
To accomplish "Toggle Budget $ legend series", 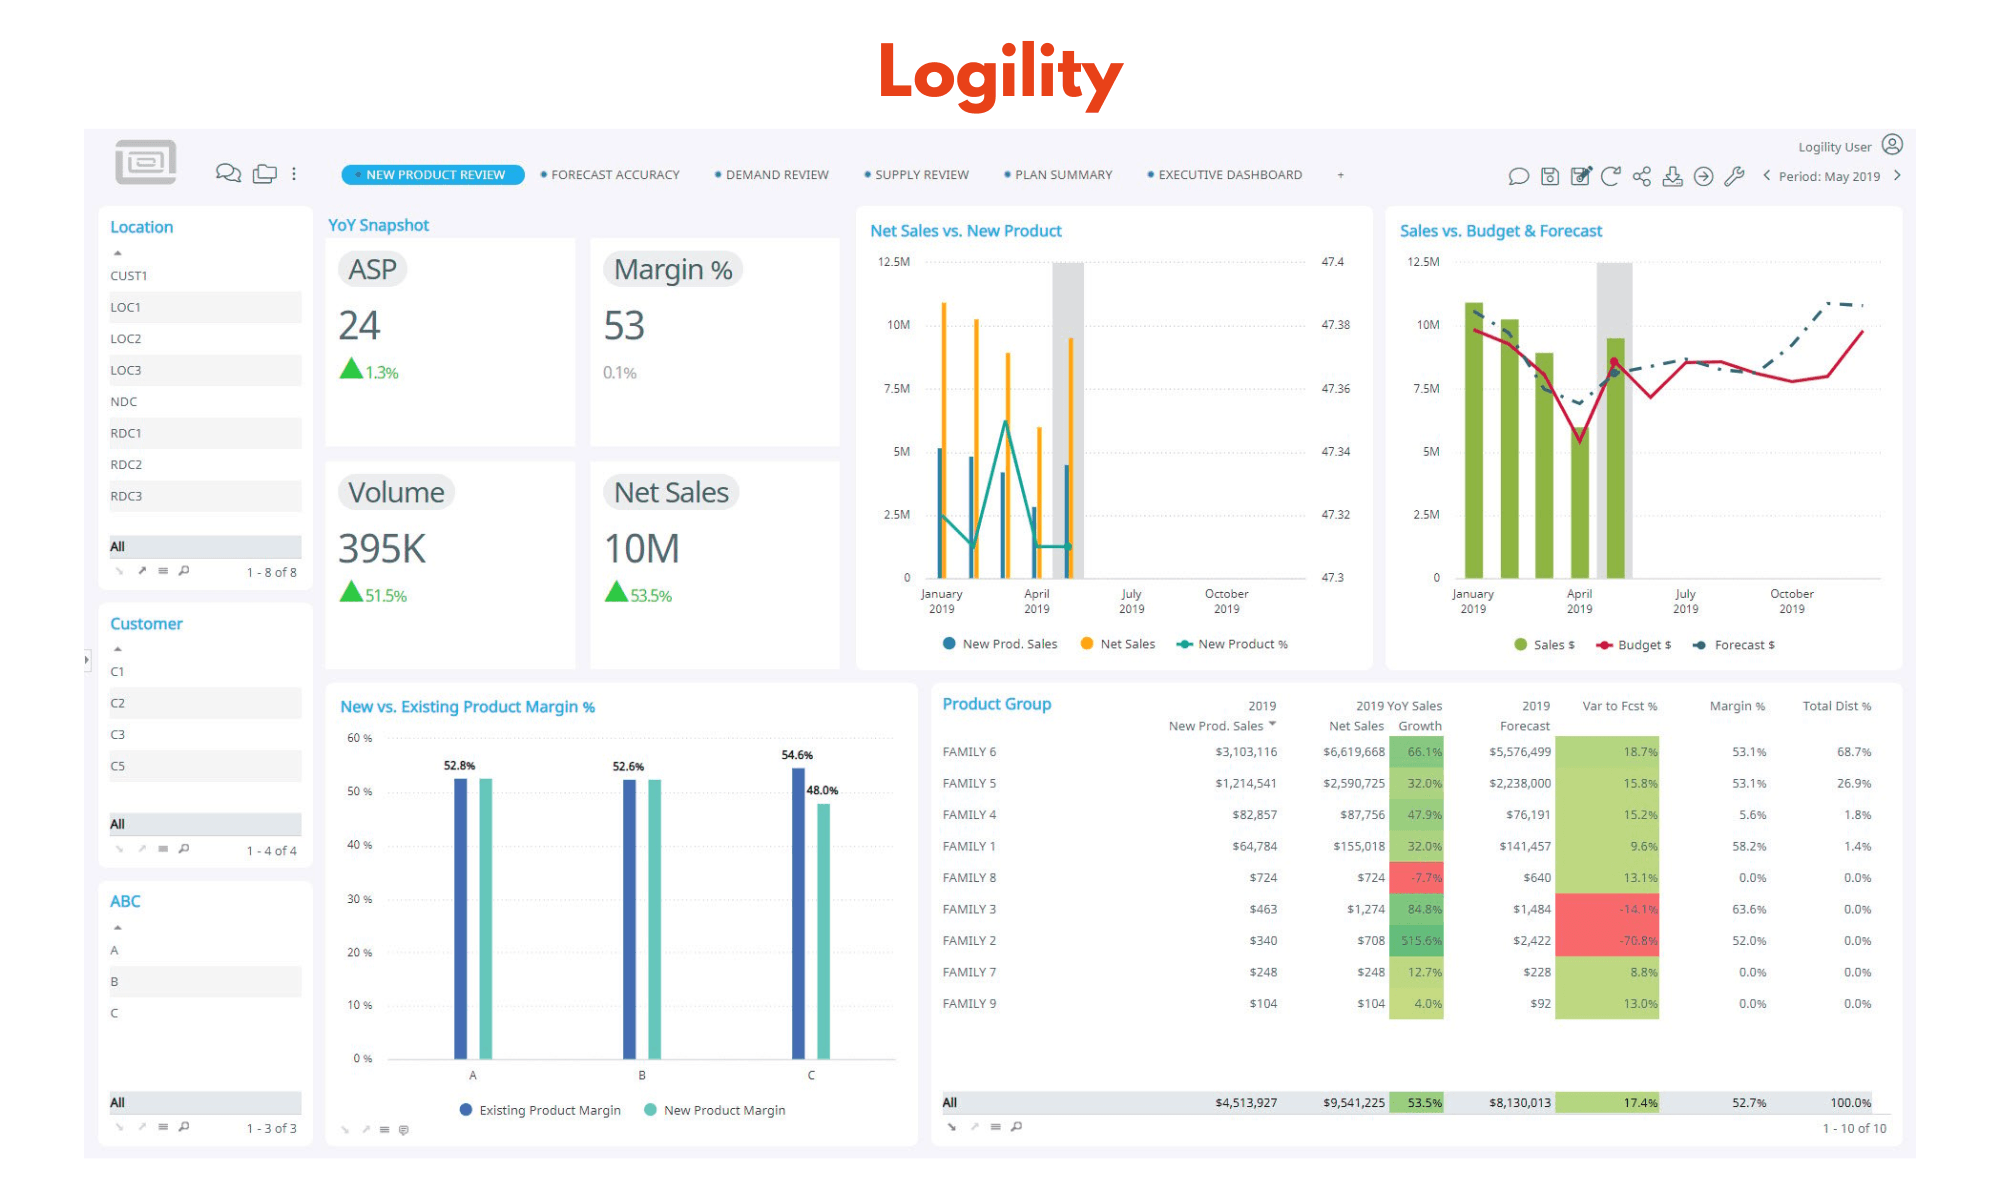I will pyautogui.click(x=1633, y=645).
